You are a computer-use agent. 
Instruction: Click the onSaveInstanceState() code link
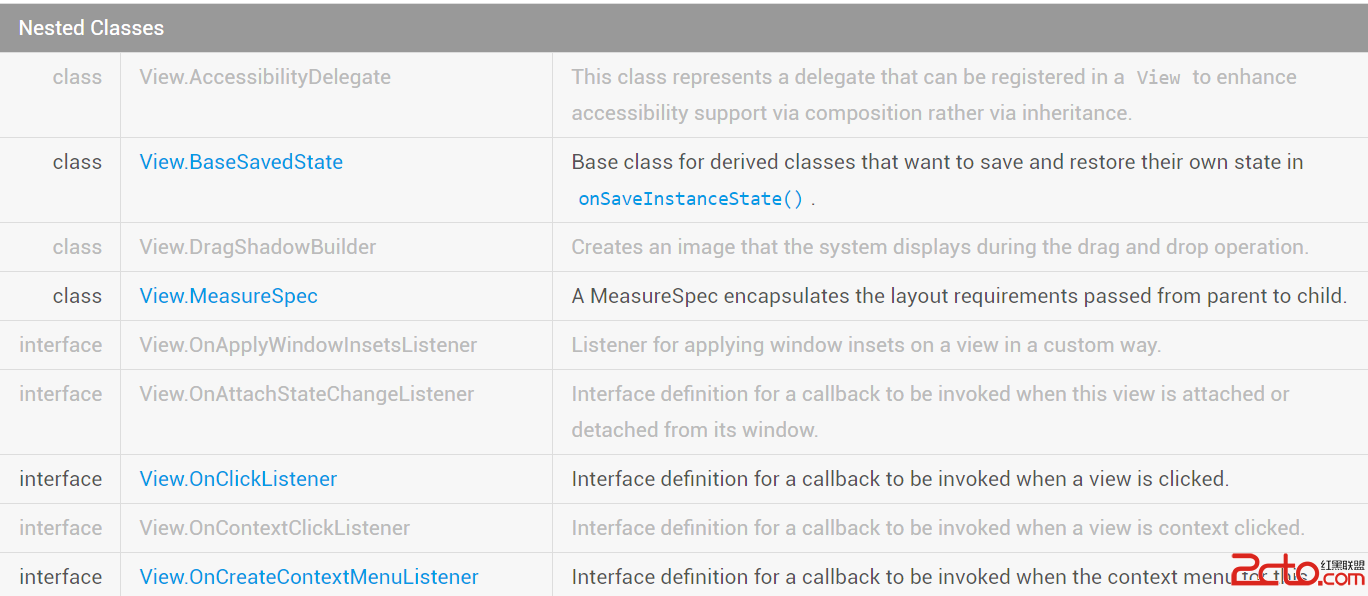[691, 199]
